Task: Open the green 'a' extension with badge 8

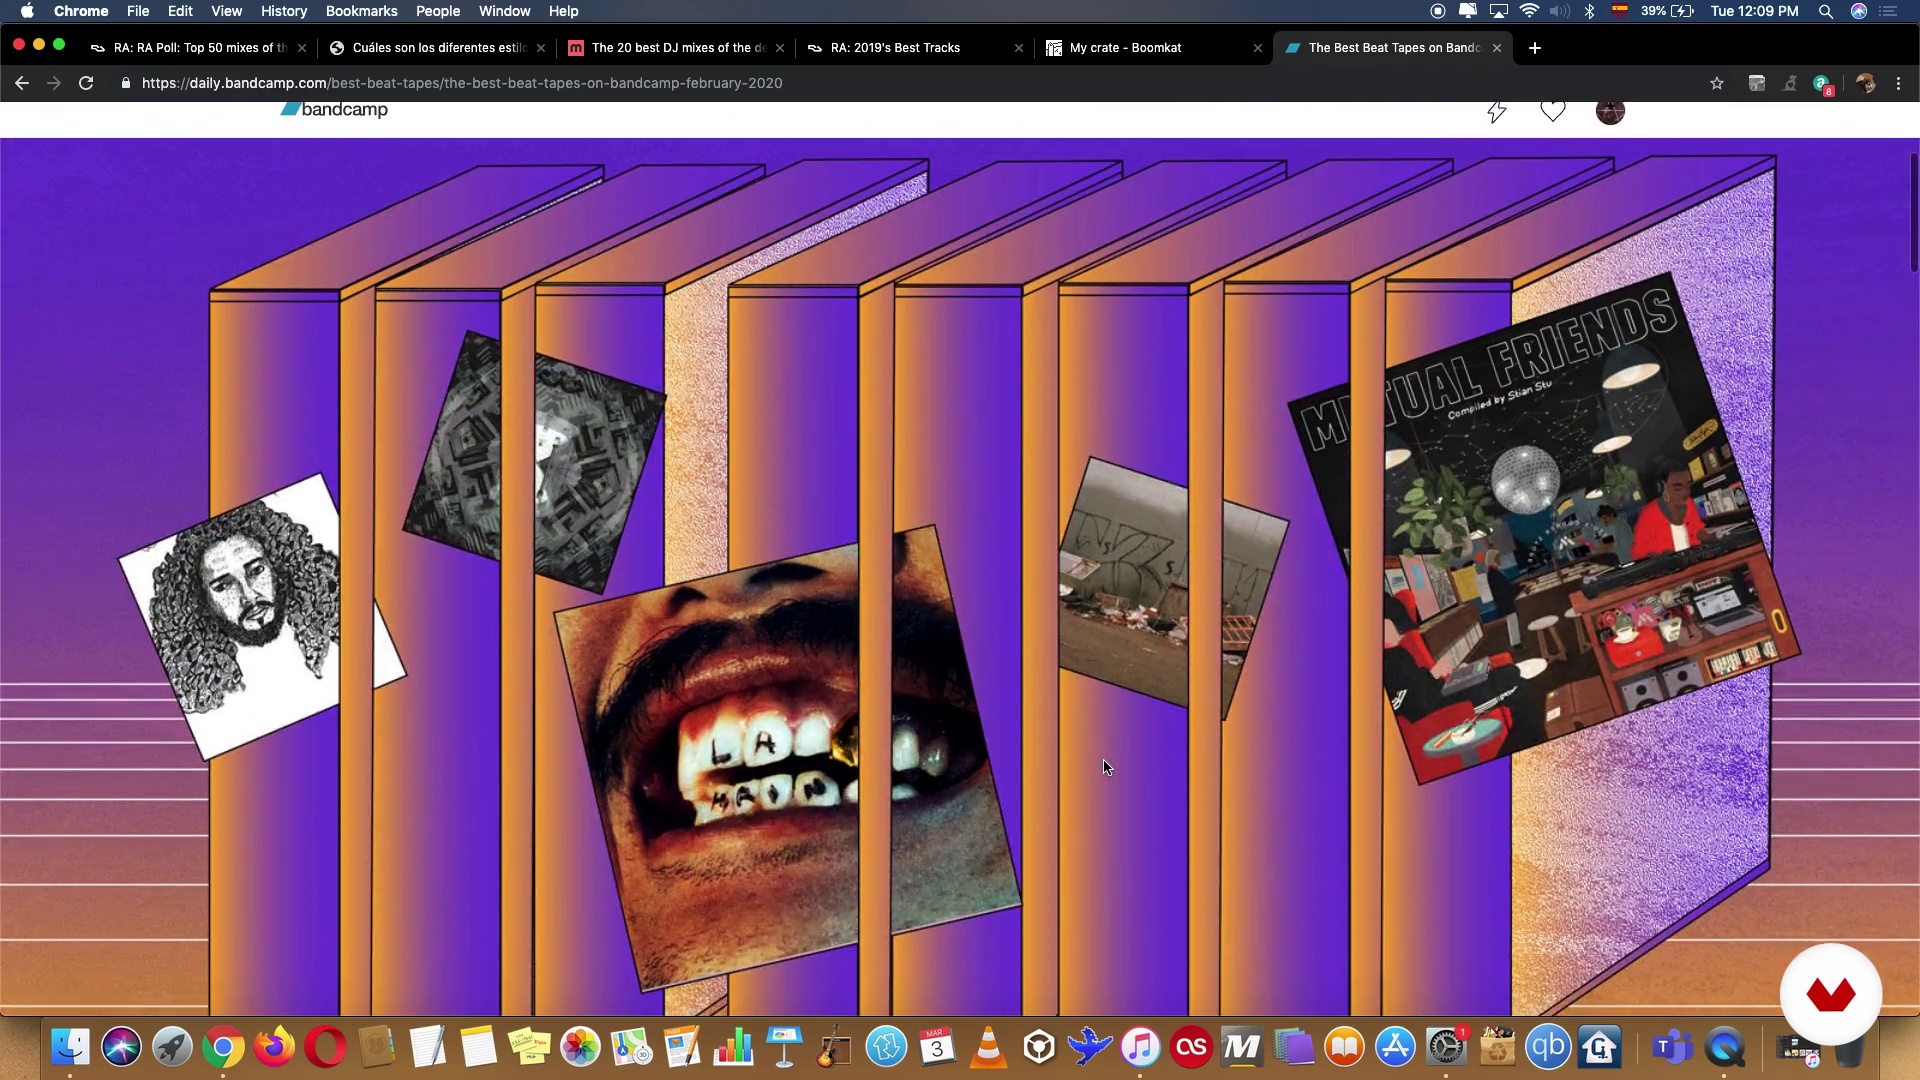Action: coord(1823,84)
